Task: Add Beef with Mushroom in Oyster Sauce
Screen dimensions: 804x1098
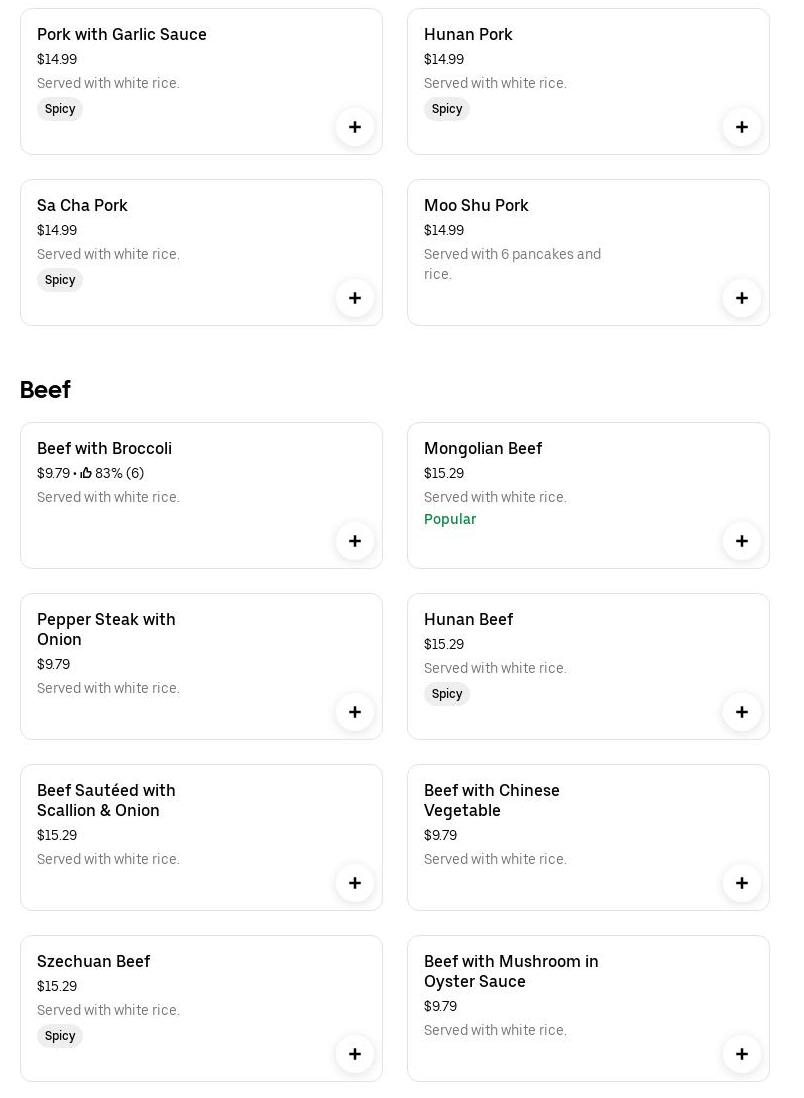Action: pyautogui.click(x=742, y=1054)
